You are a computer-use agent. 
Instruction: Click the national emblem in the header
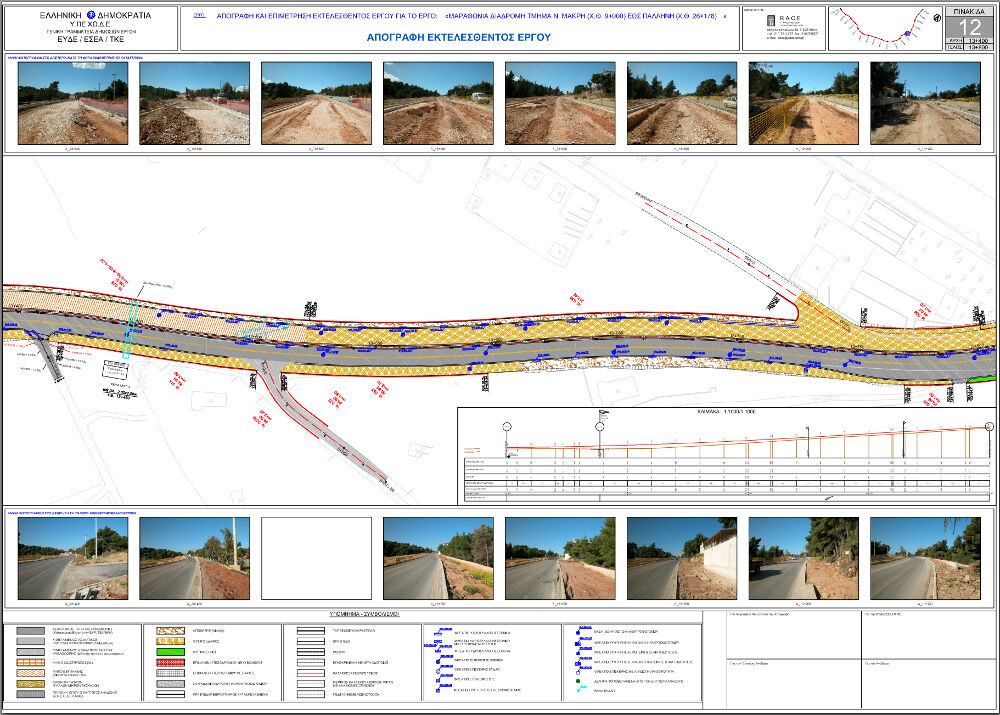pos(91,15)
